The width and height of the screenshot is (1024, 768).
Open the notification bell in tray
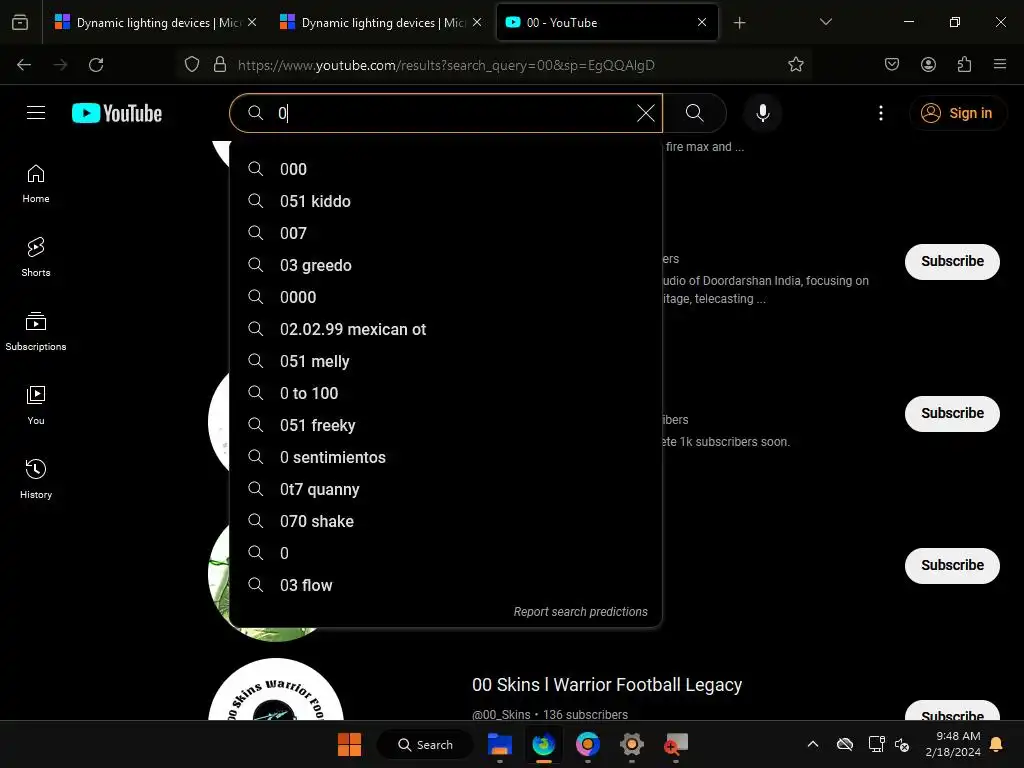tap(997, 744)
